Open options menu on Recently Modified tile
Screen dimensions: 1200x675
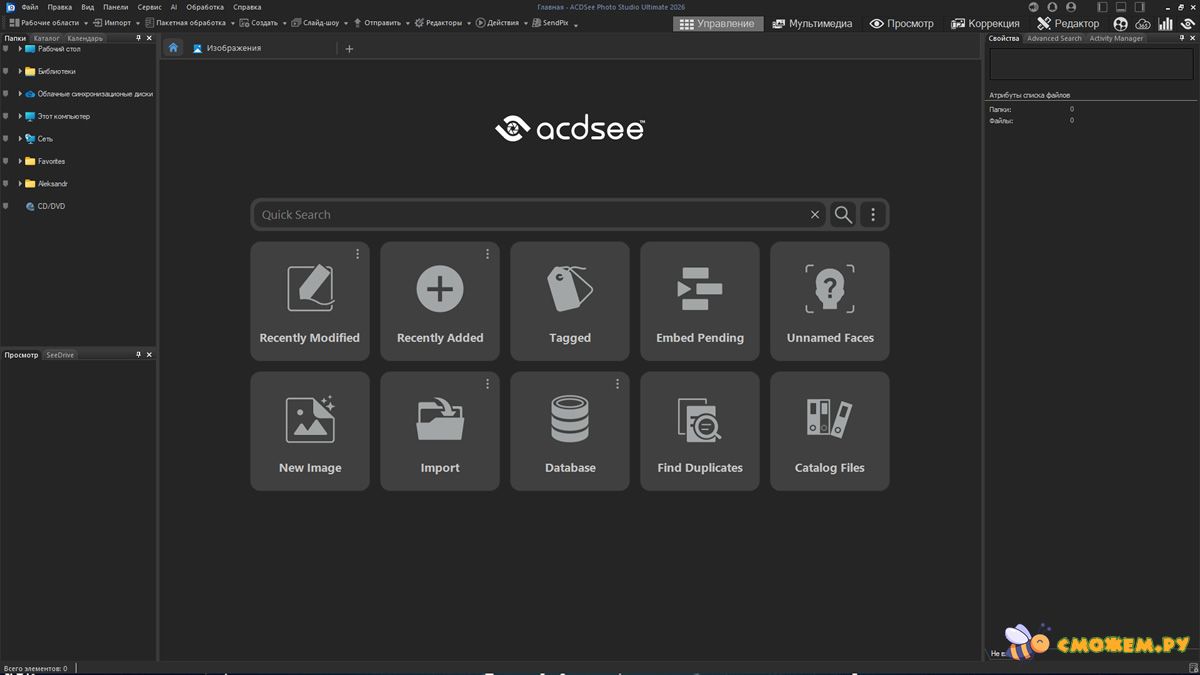(x=357, y=254)
